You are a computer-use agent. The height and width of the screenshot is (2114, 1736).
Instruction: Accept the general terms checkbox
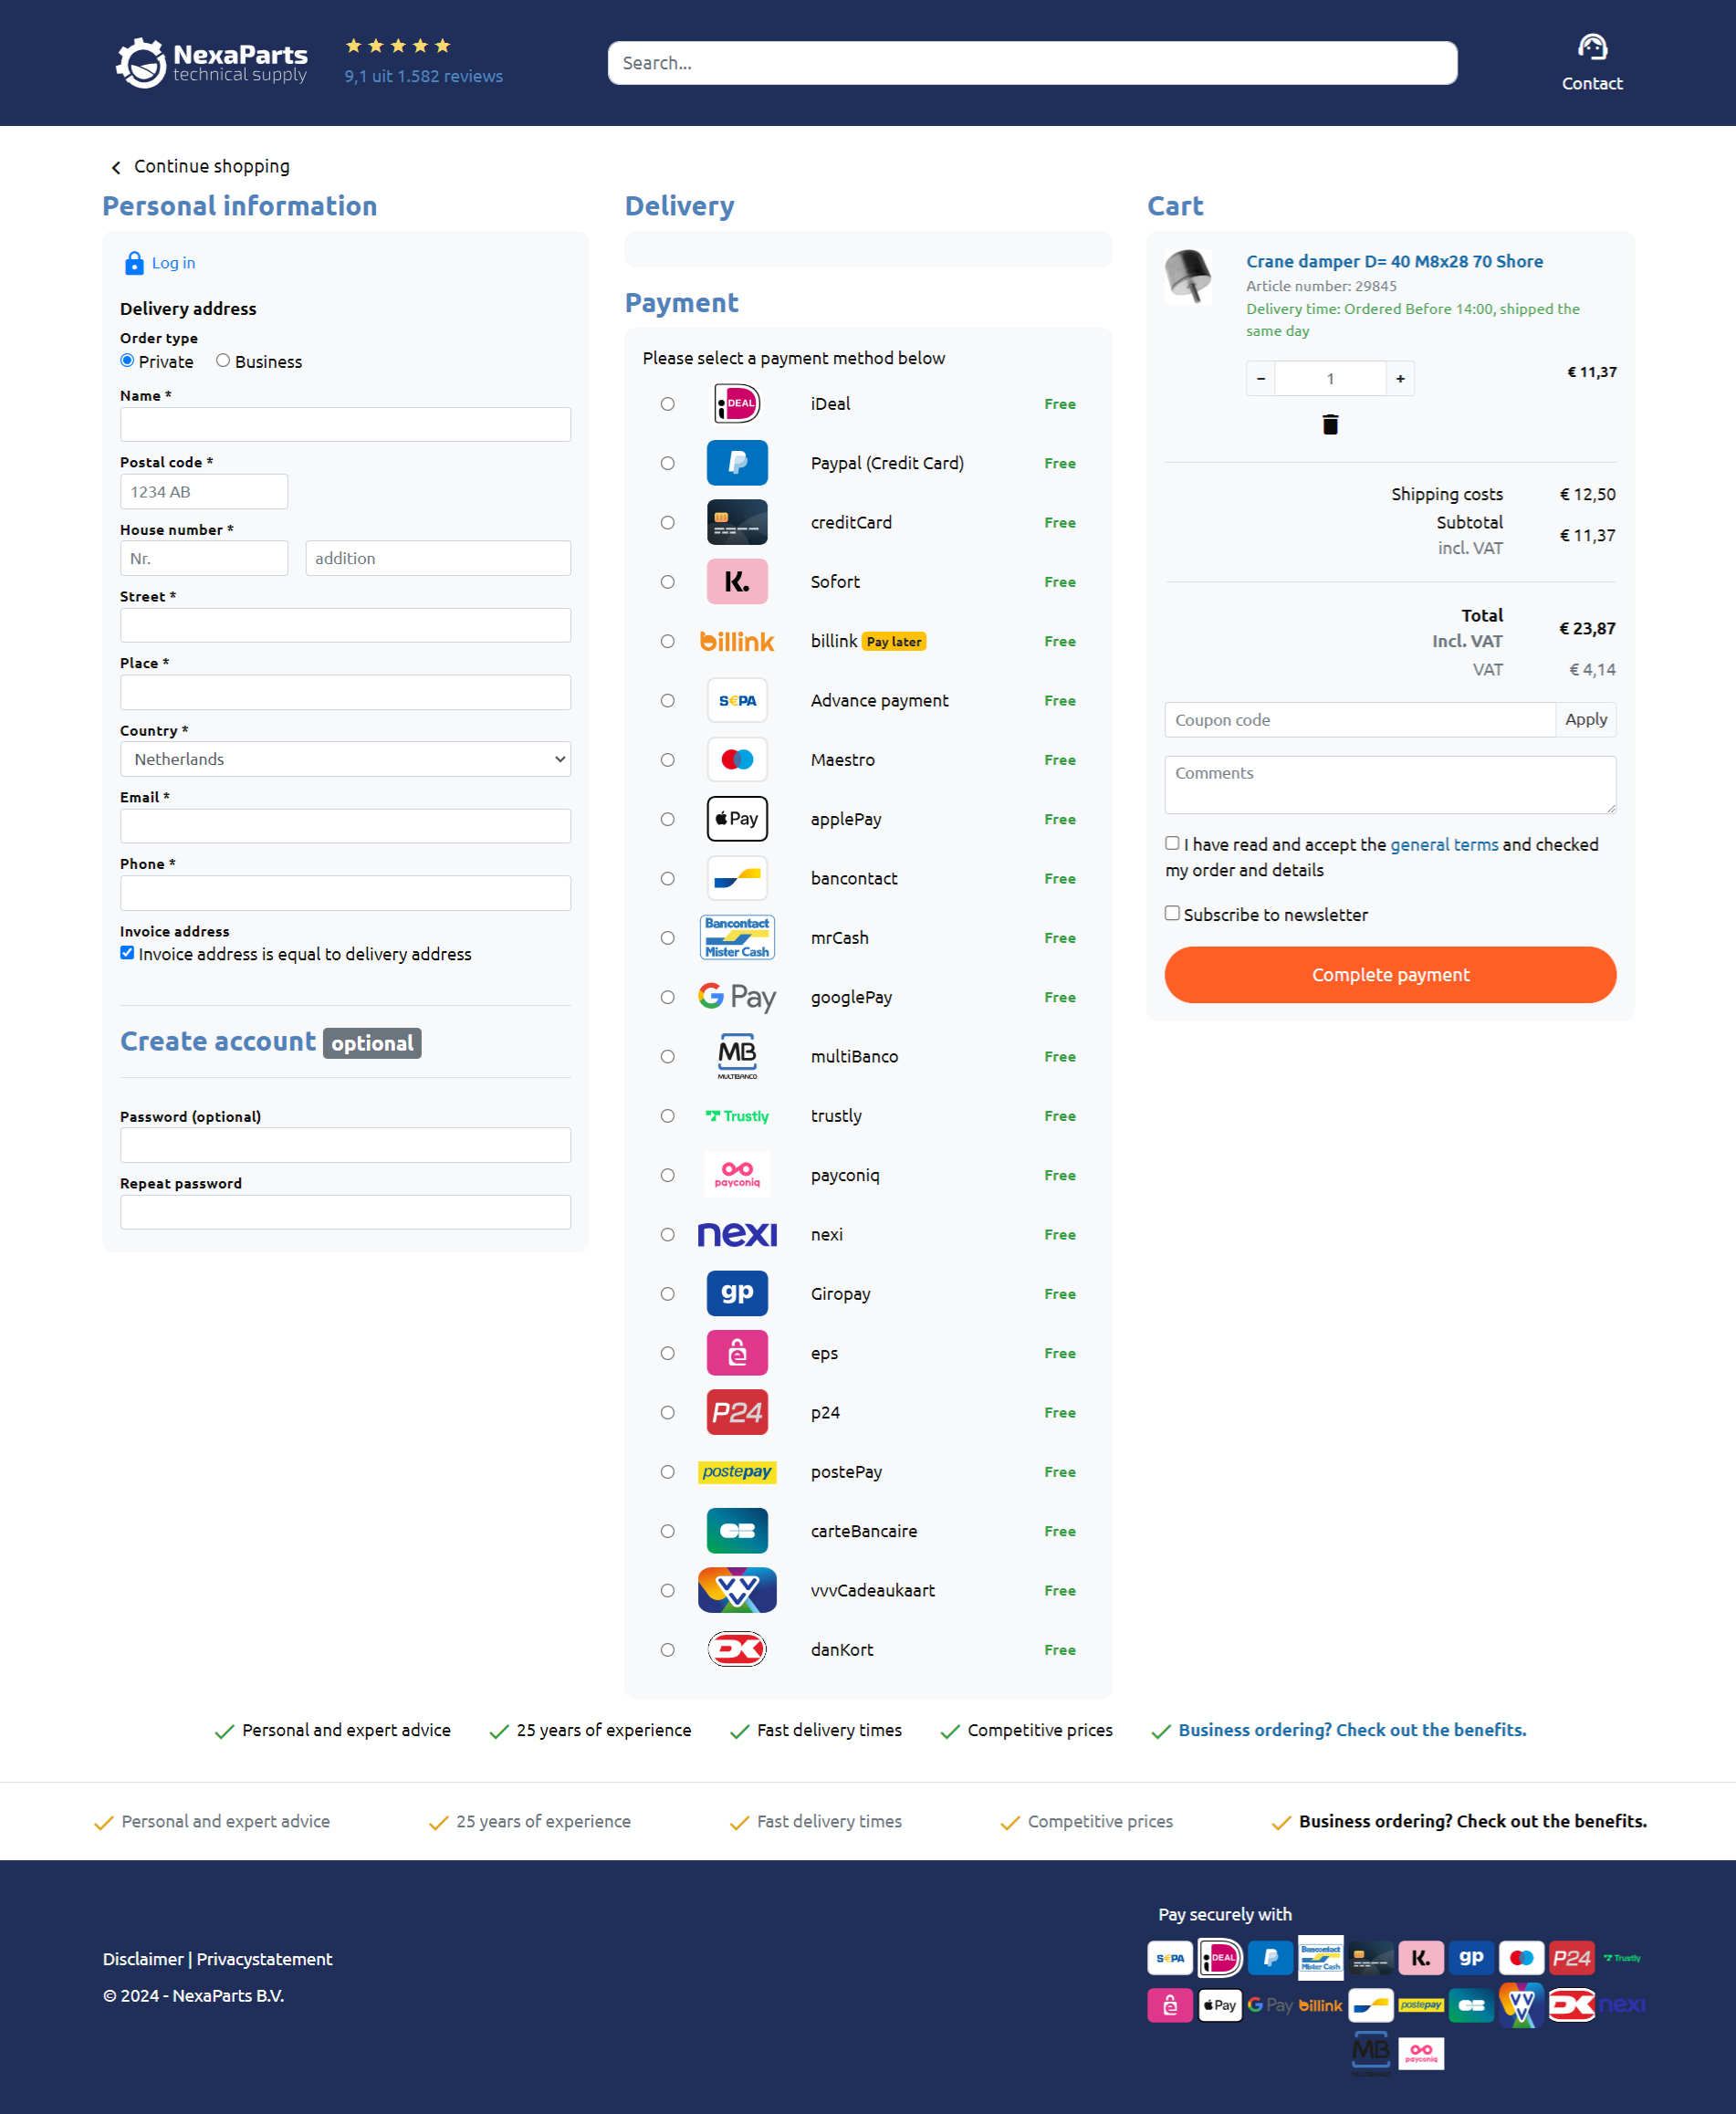1172,843
